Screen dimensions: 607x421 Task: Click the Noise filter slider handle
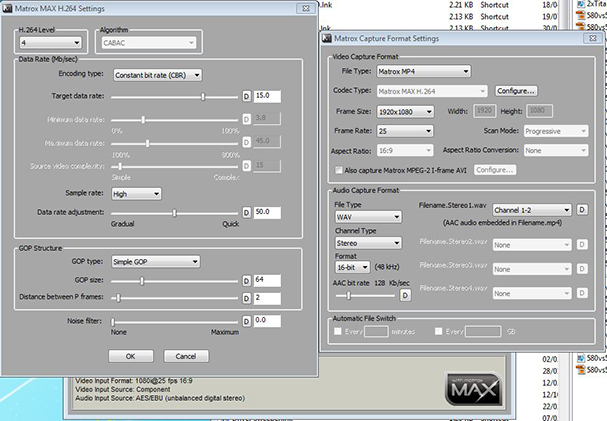[x=113, y=322]
